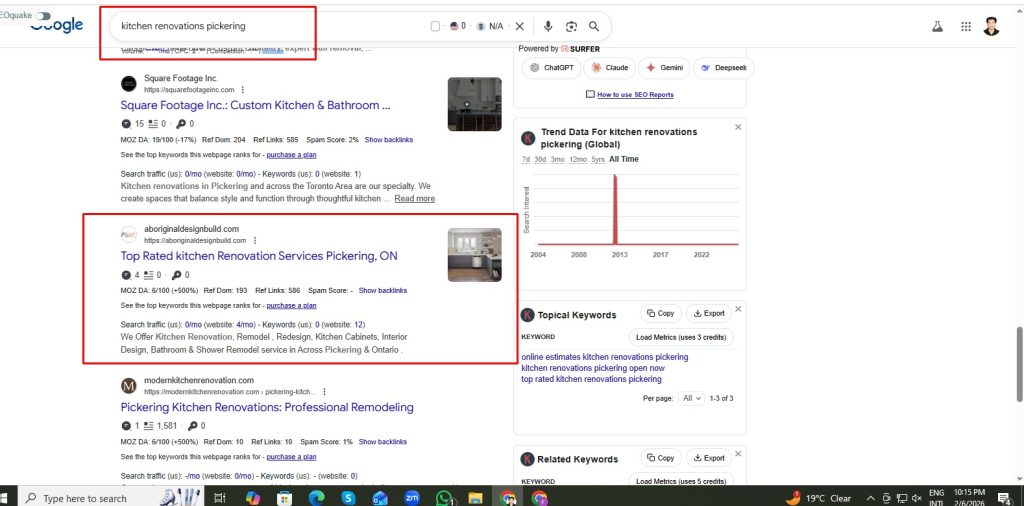Image resolution: width=1024 pixels, height=506 pixels.
Task: Close the Topical Keywords widget
Action: coord(738,309)
